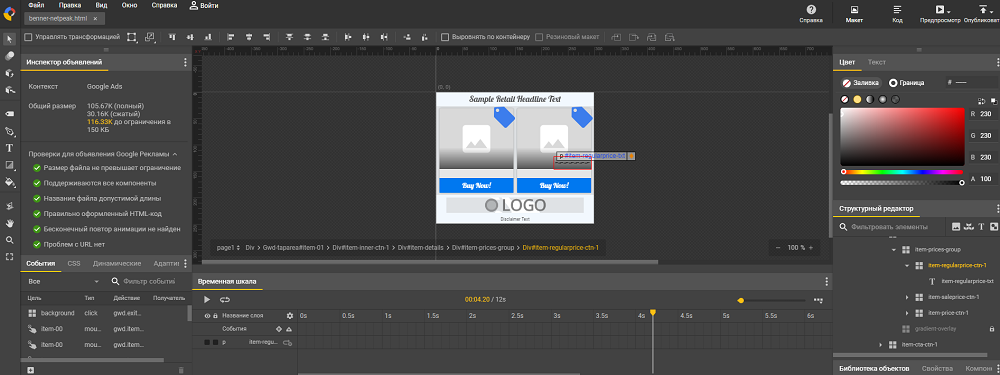1000x375 pixels.
Task: Enable Выровнять по контейнеру checkbox
Action: coord(445,37)
